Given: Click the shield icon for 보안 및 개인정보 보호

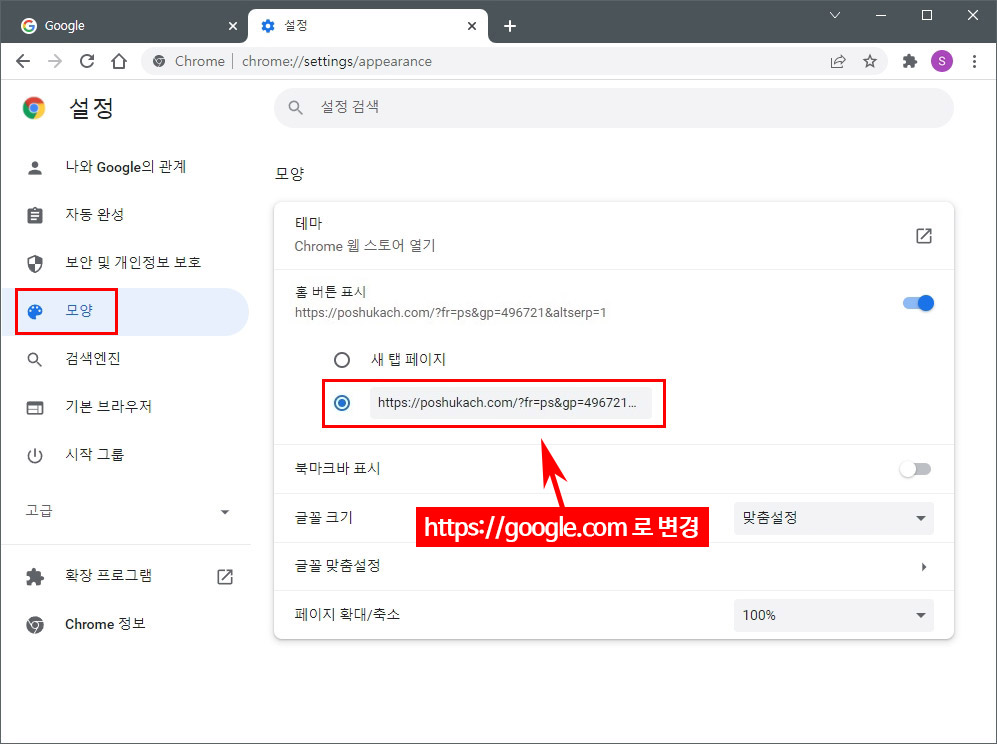Looking at the screenshot, I should click(35, 263).
